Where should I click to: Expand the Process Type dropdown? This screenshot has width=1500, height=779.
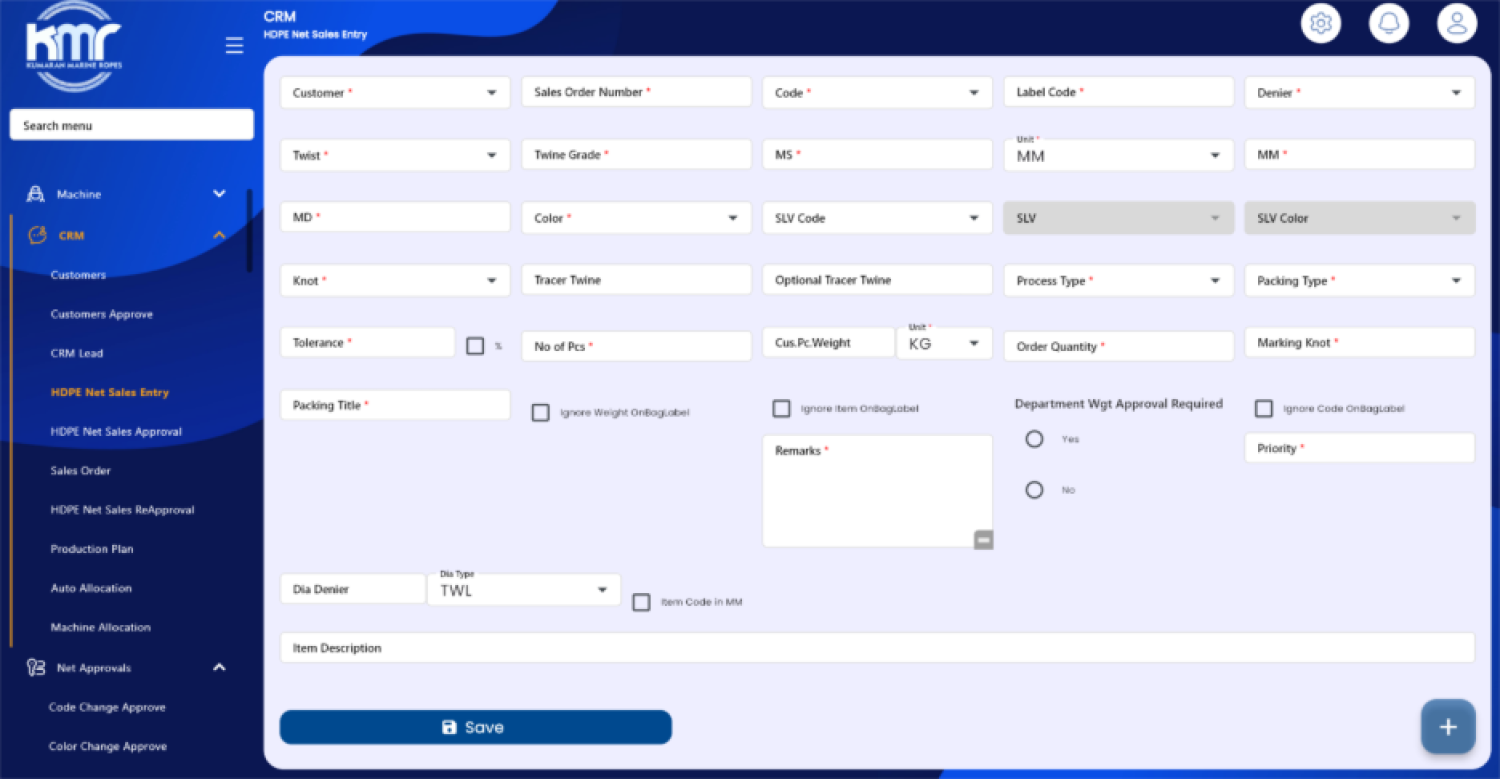(1118, 281)
